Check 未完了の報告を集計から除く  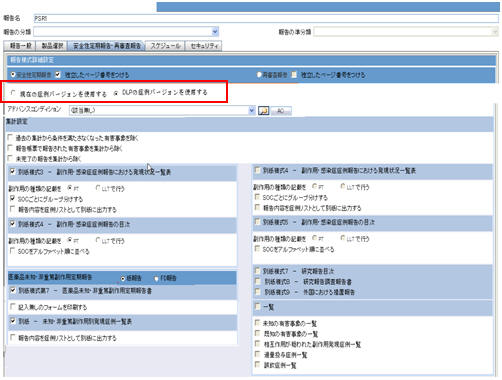pyautogui.click(x=10, y=158)
